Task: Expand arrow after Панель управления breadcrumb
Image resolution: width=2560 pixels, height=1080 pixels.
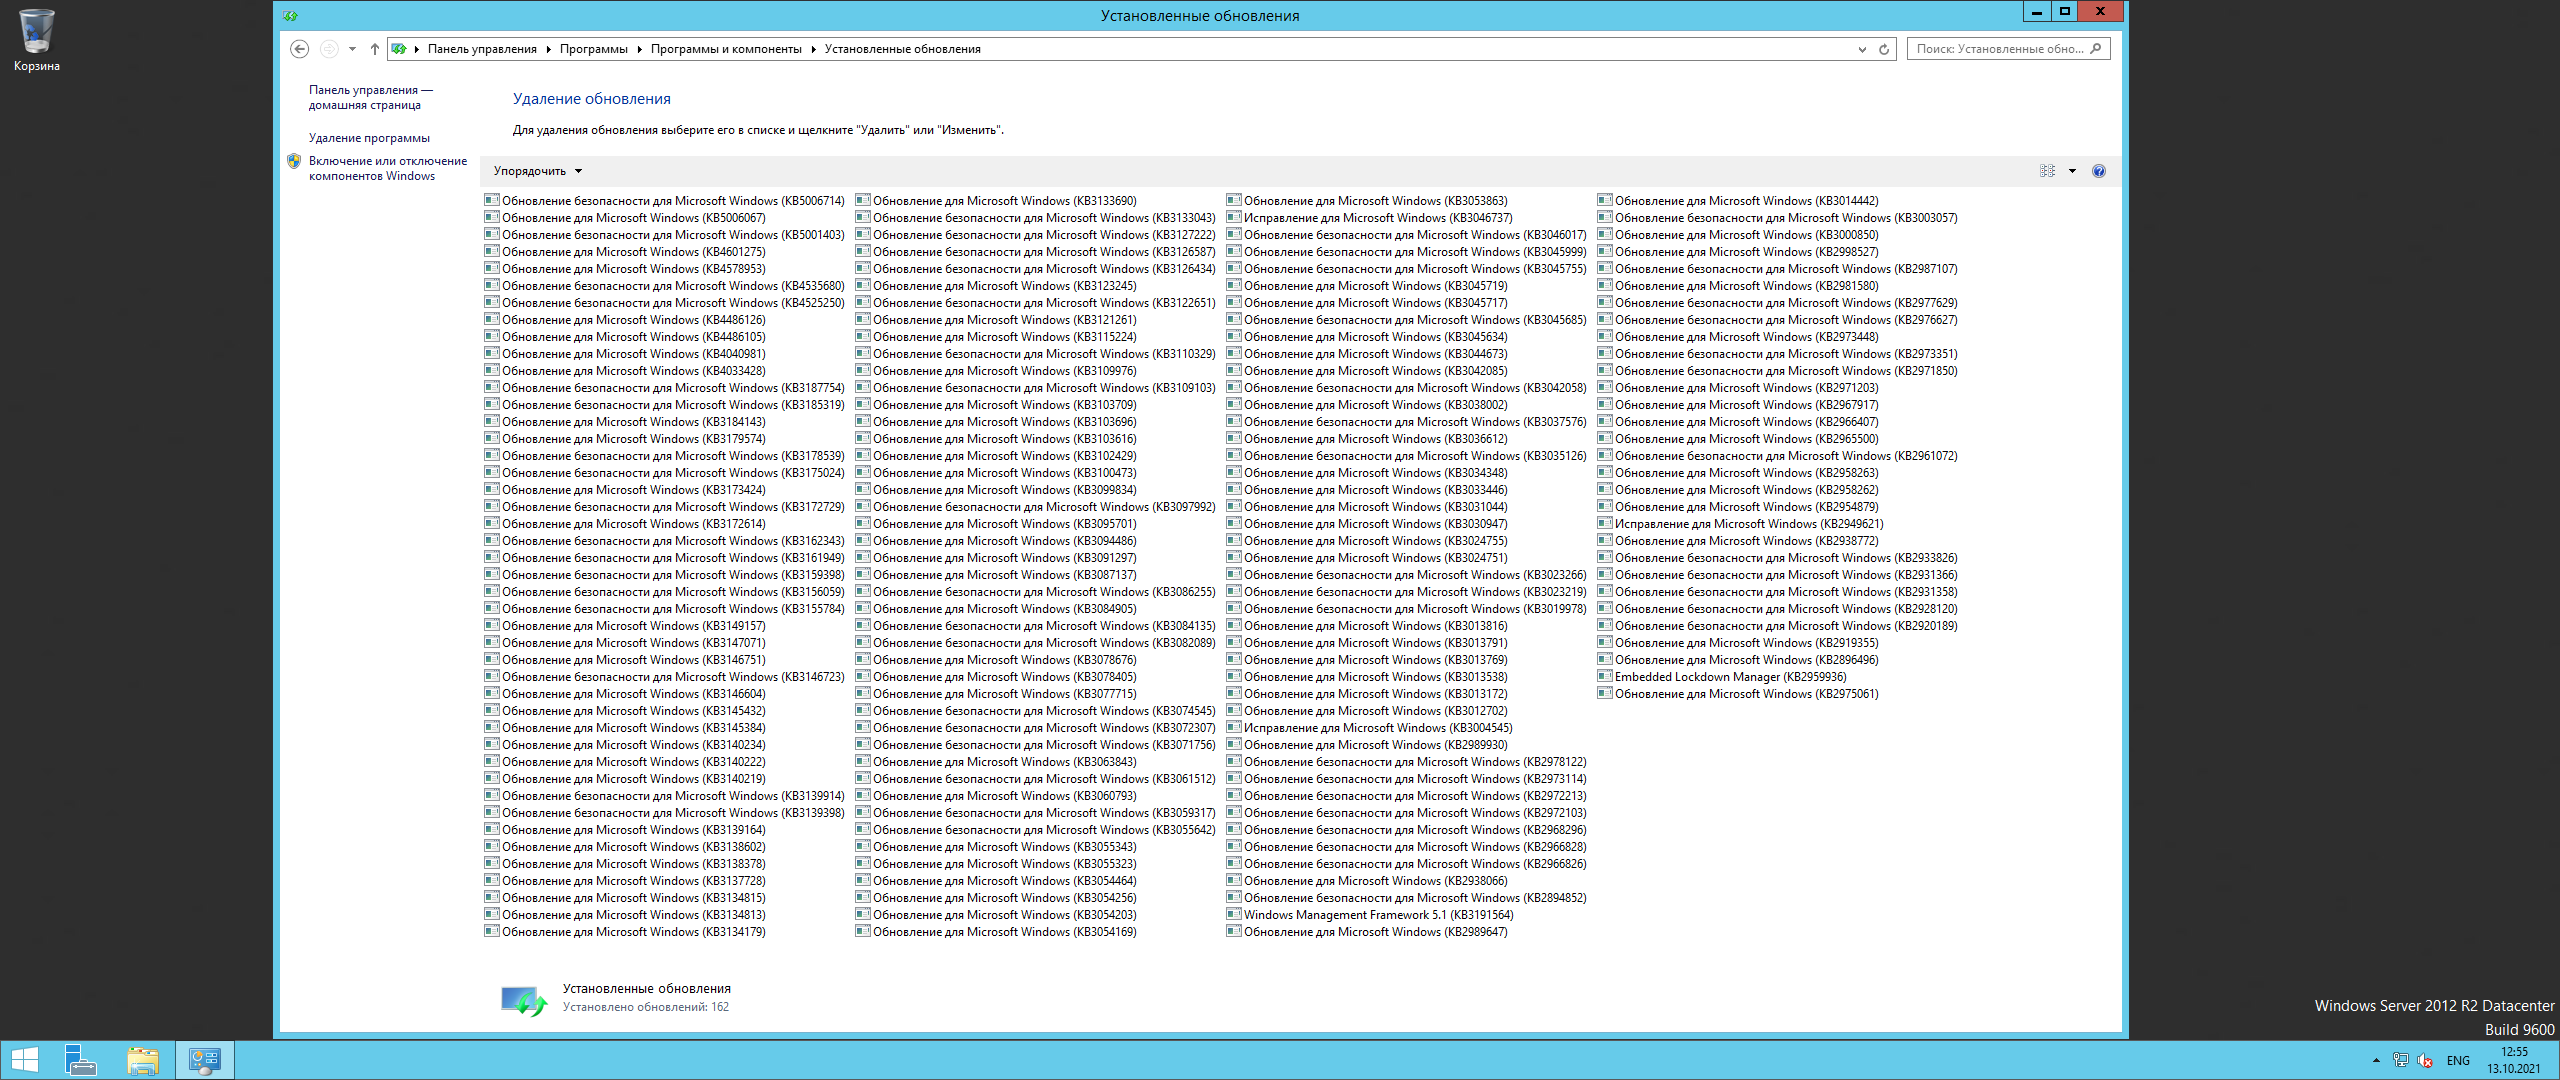Action: 548,49
